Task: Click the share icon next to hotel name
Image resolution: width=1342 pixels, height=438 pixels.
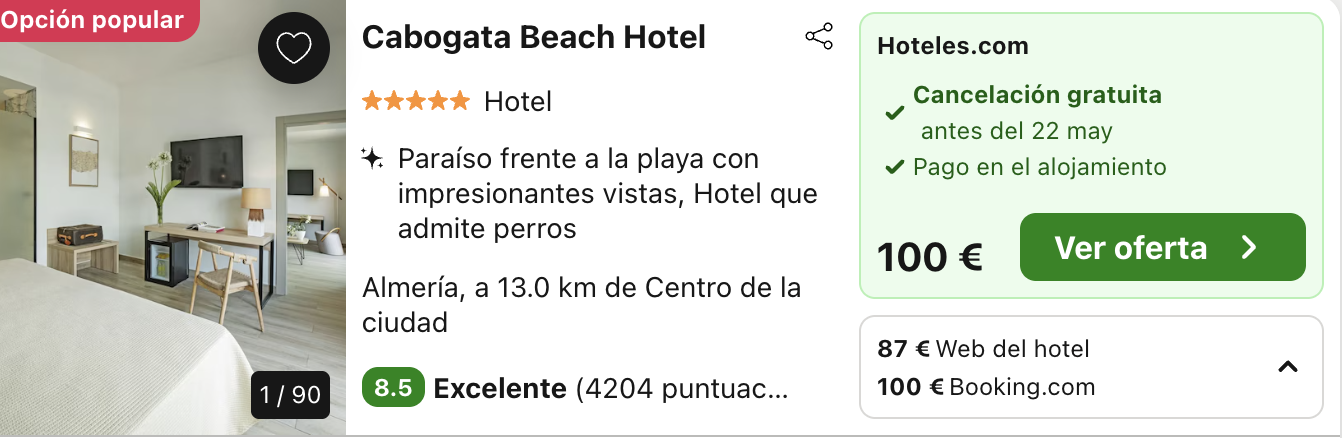Action: click(x=819, y=38)
